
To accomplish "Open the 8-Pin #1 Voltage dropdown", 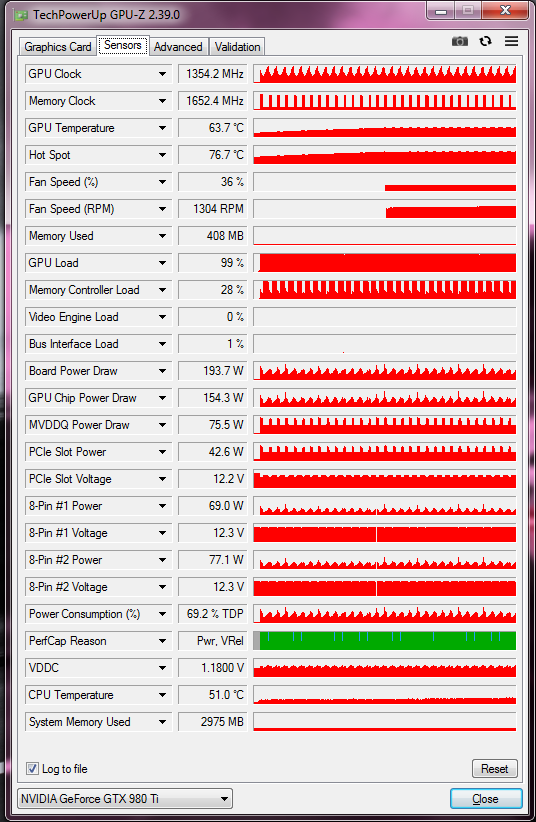I will [x=163, y=533].
